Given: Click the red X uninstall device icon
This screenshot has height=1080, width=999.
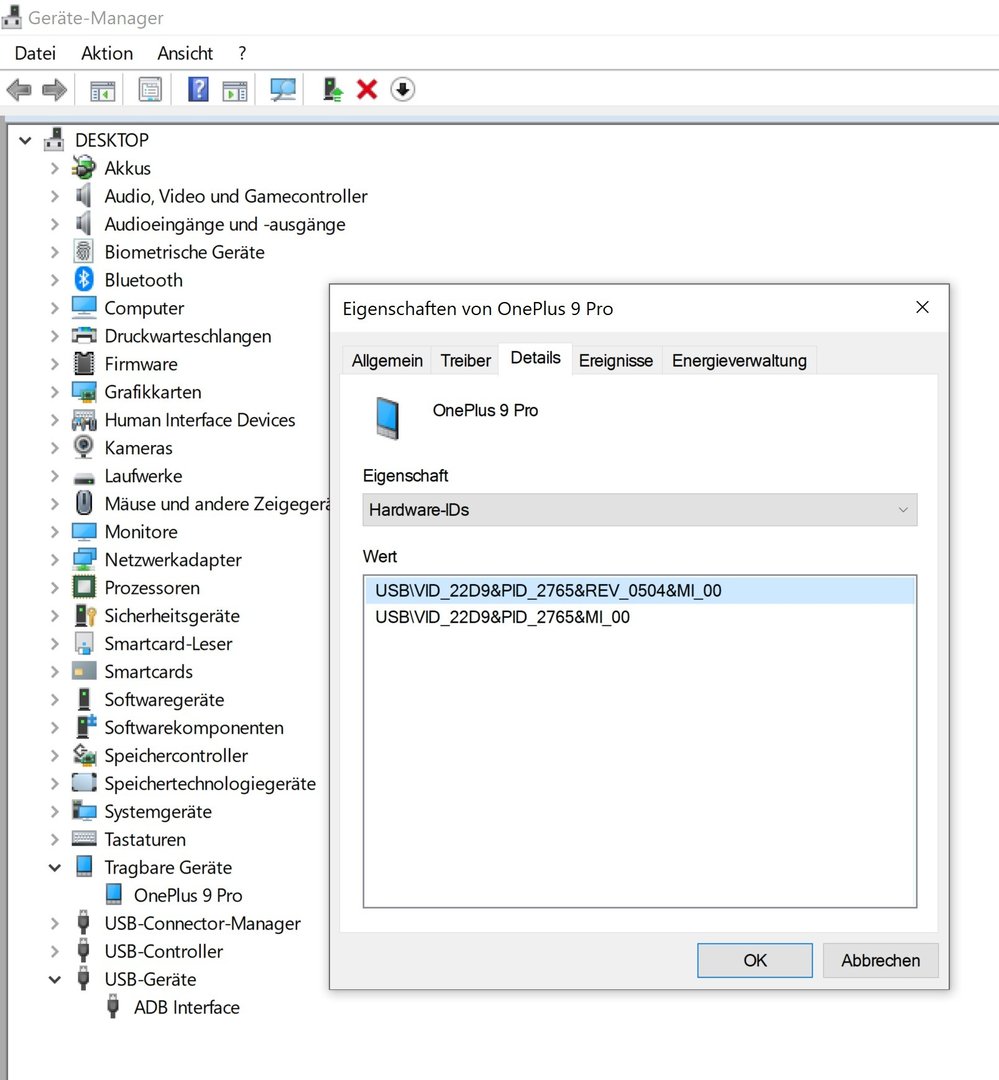Looking at the screenshot, I should (367, 90).
